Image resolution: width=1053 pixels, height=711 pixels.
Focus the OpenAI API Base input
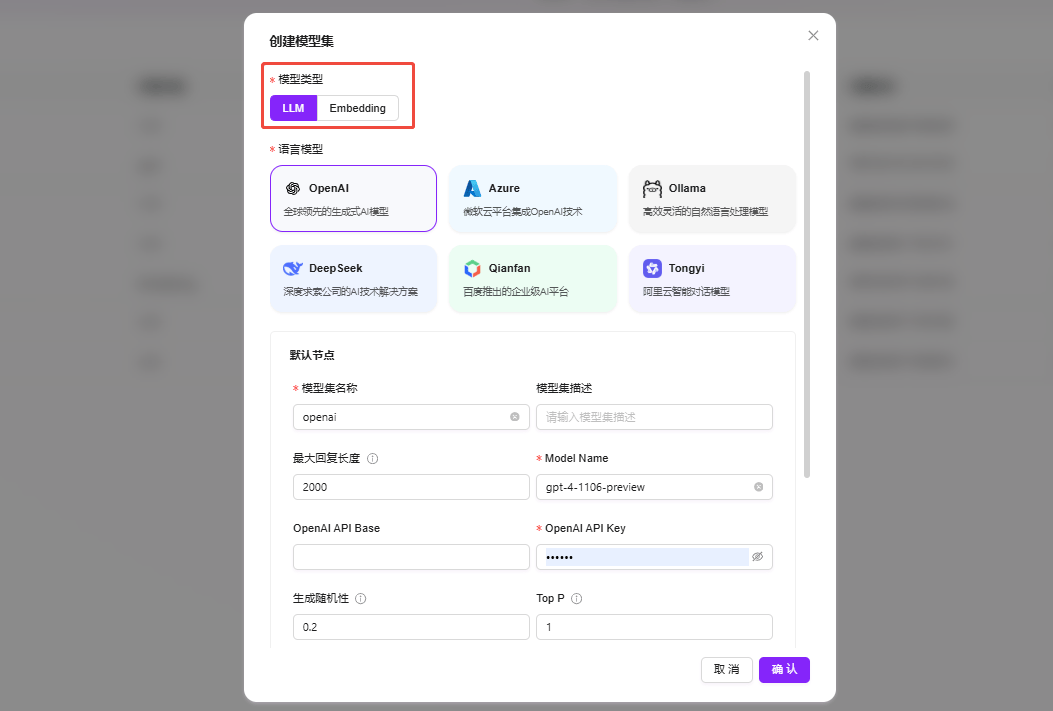pyautogui.click(x=411, y=557)
